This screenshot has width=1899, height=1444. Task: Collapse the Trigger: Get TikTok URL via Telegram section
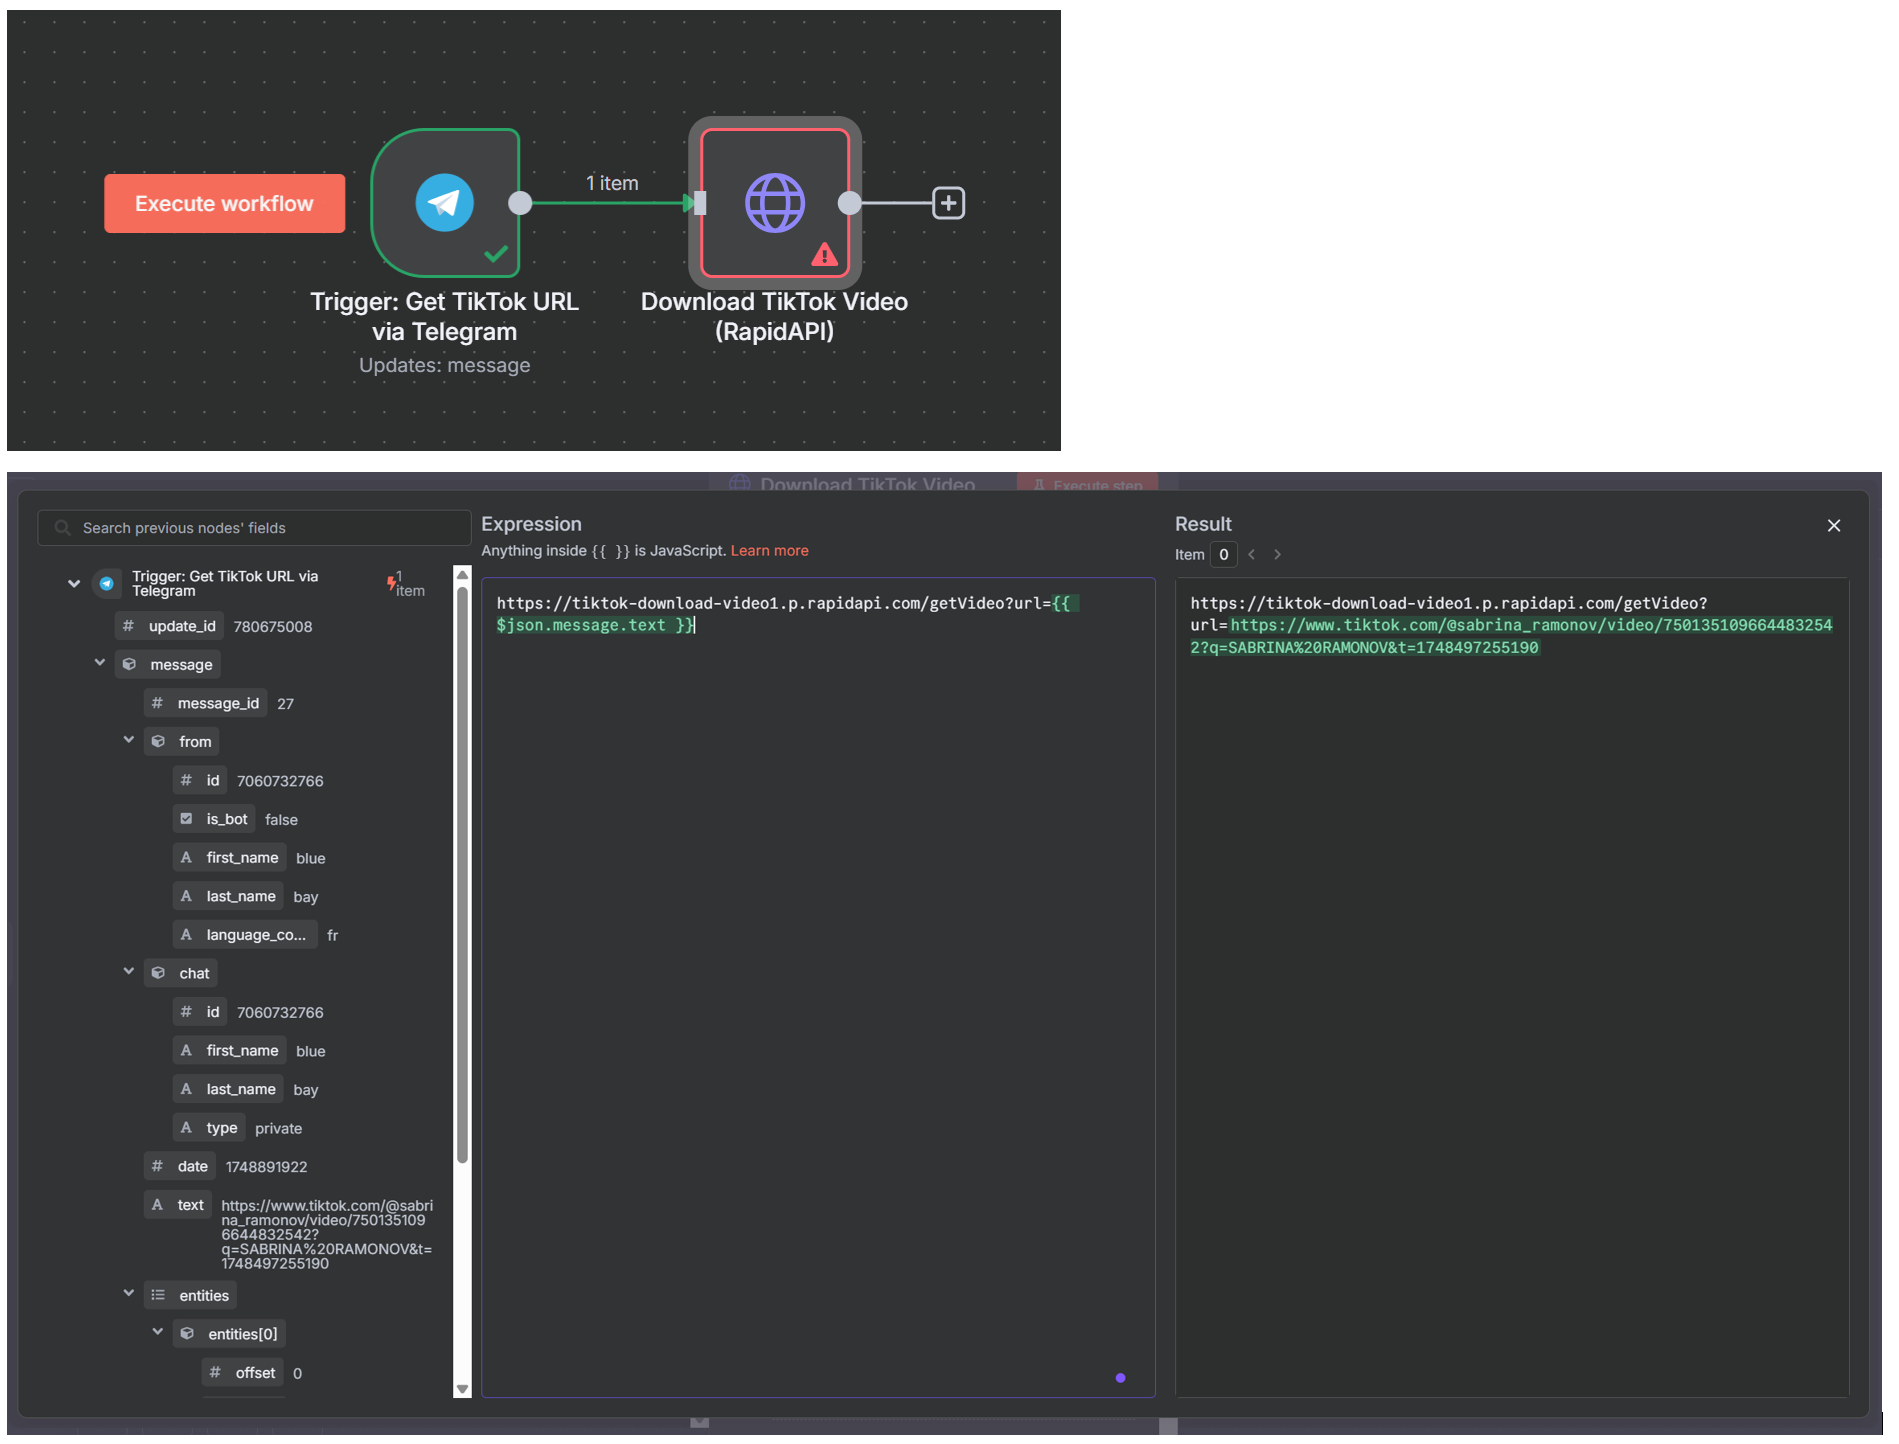pos(74,583)
